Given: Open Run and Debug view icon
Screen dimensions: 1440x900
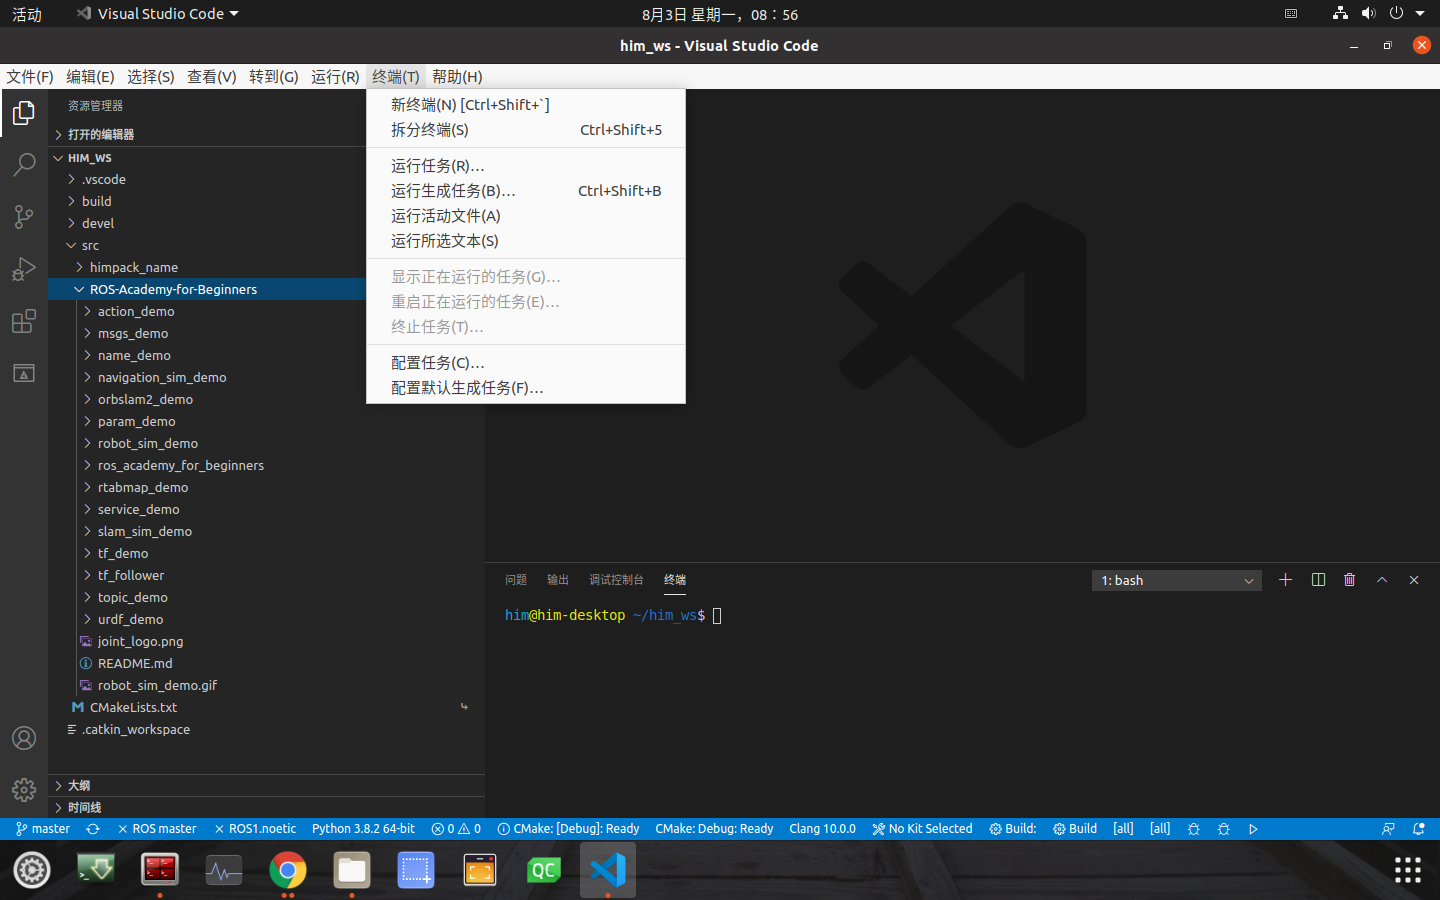Looking at the screenshot, I should pyautogui.click(x=24, y=269).
